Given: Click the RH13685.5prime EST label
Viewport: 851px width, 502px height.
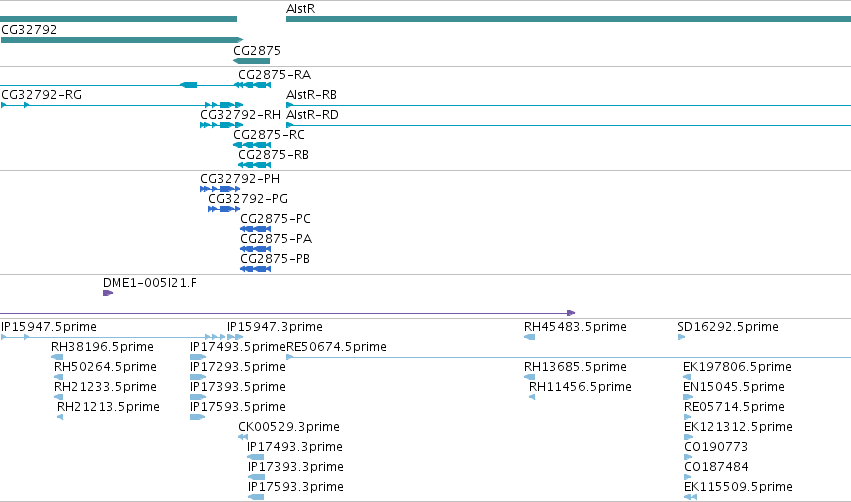Looking at the screenshot, I should (x=575, y=367).
